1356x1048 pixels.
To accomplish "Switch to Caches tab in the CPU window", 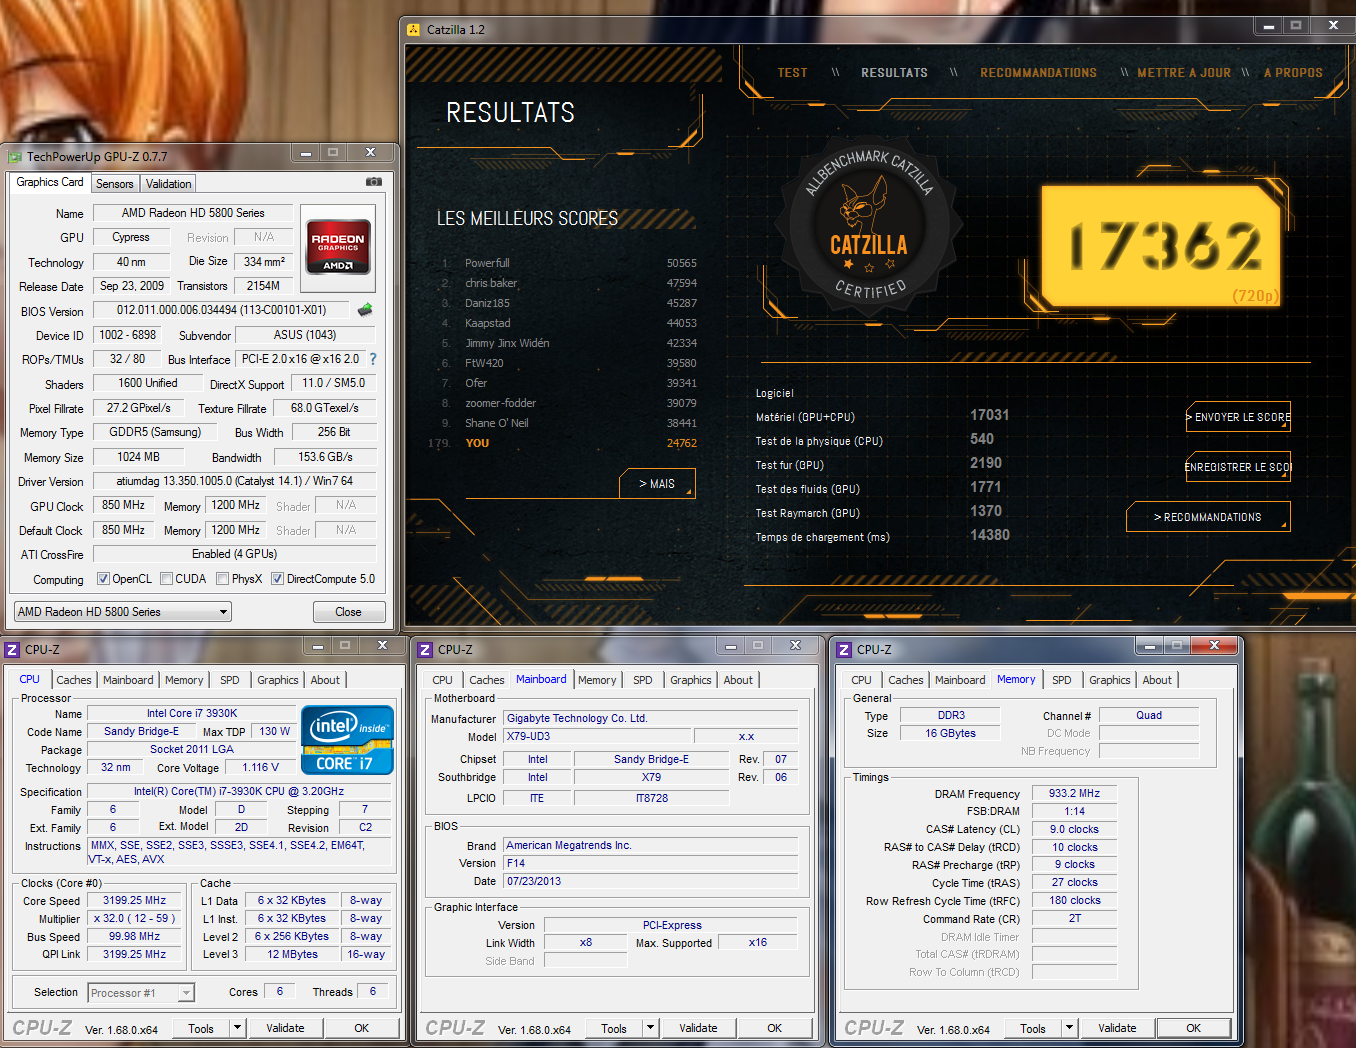I will 74,680.
